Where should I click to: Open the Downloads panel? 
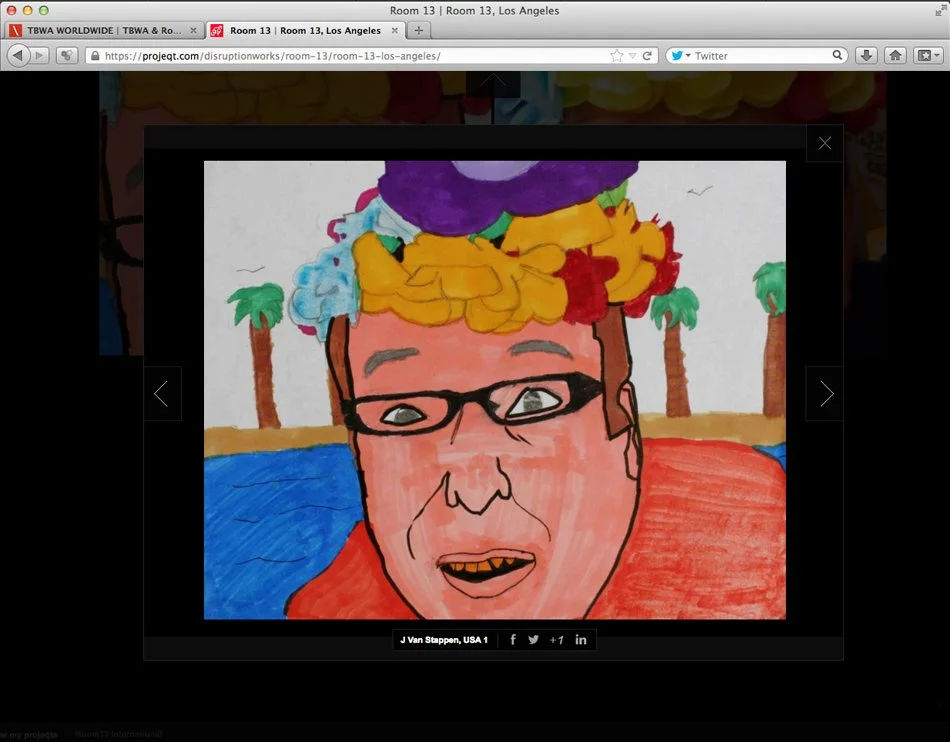(866, 55)
